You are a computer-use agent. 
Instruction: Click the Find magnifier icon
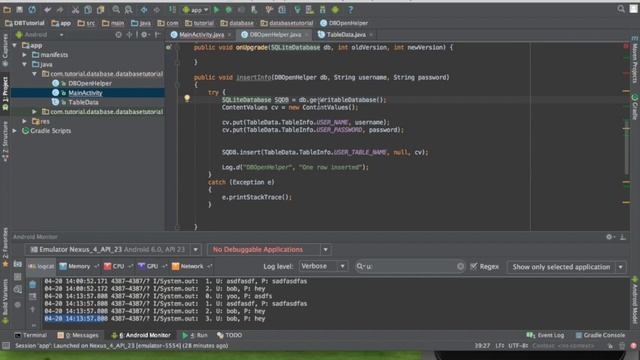(x=116, y=9)
